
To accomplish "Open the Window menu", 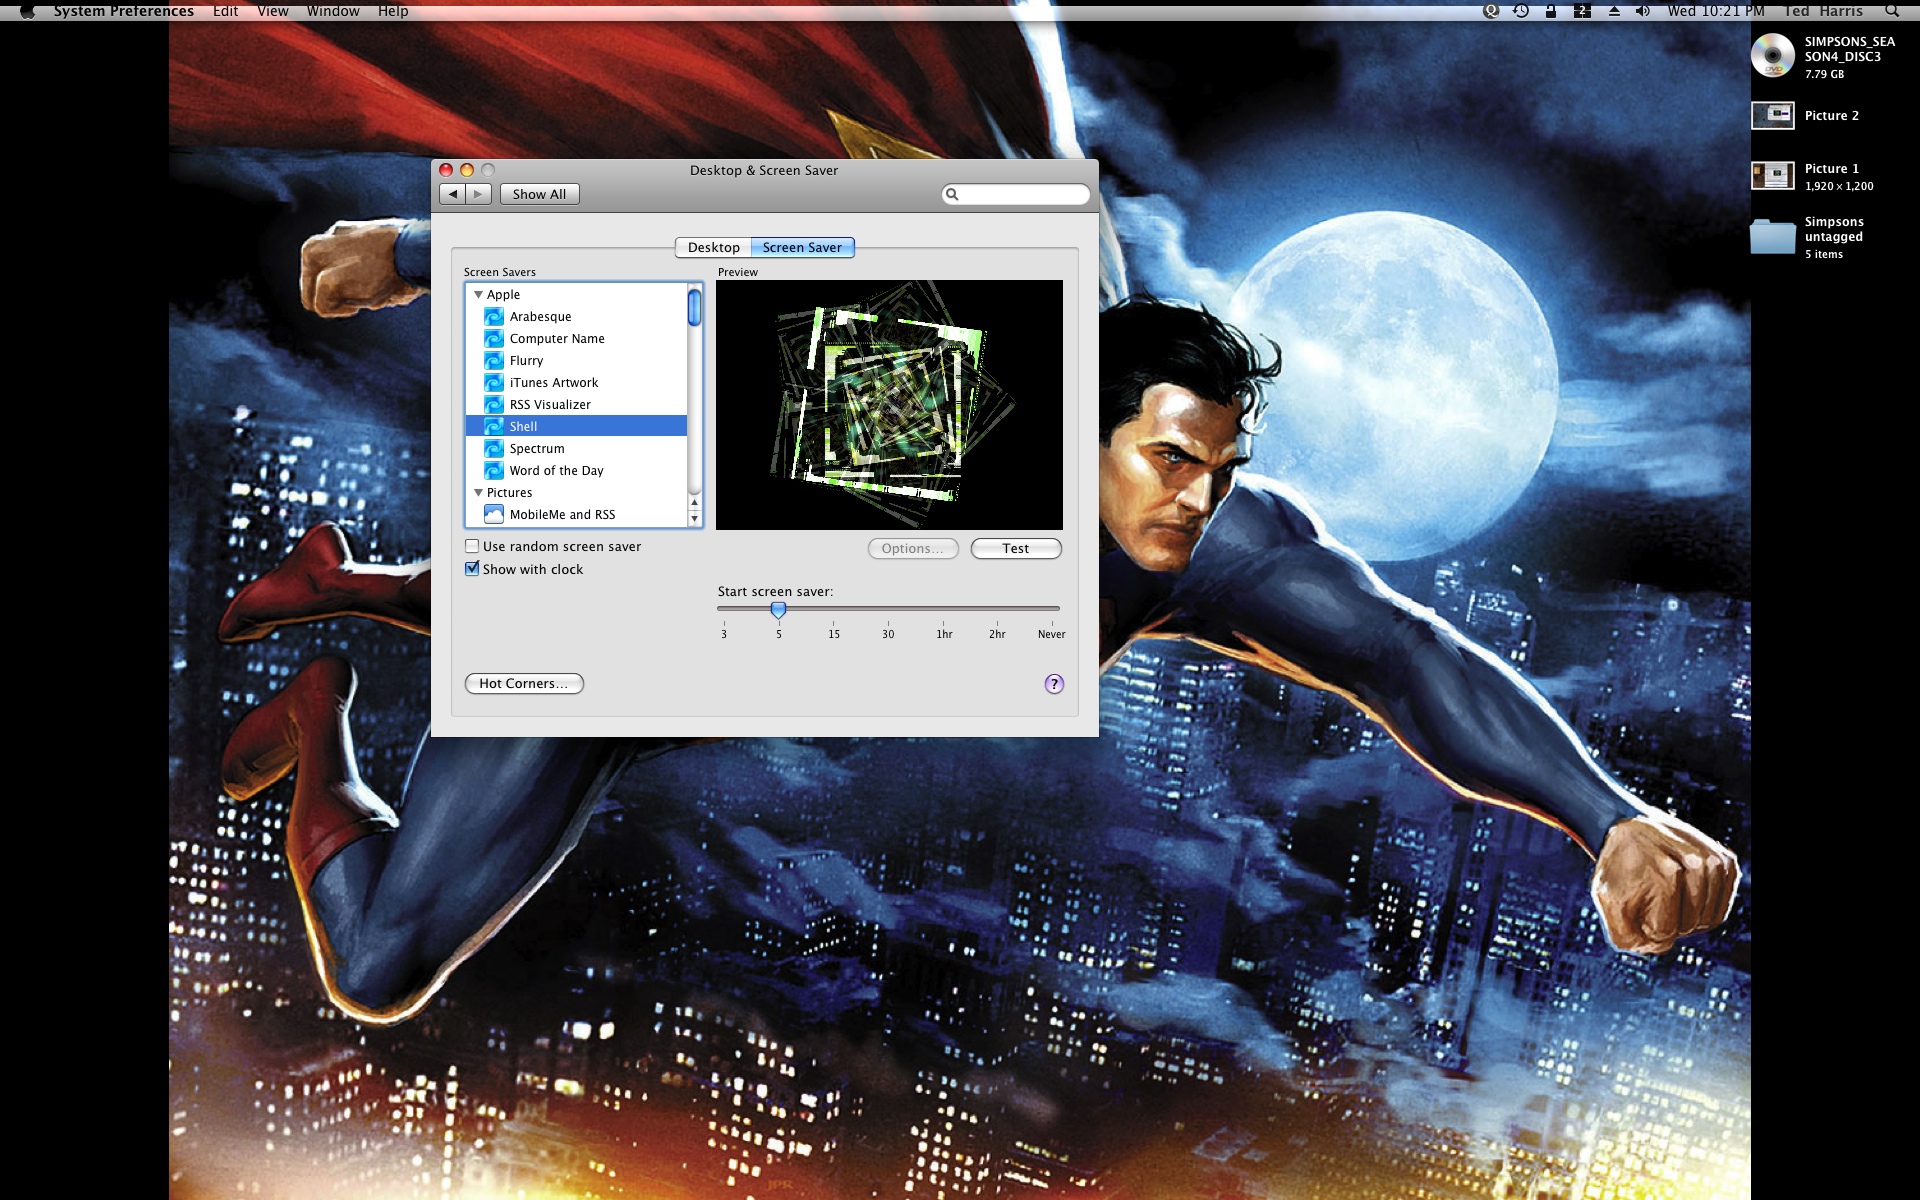I will tap(333, 11).
